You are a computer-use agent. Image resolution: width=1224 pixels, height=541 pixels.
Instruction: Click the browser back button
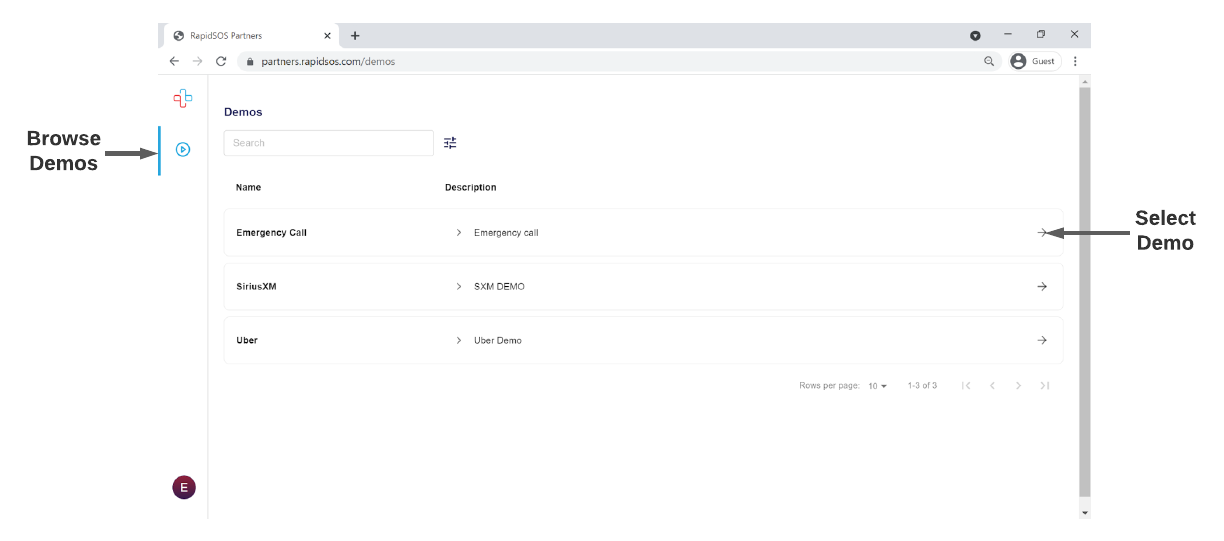pyautogui.click(x=174, y=61)
